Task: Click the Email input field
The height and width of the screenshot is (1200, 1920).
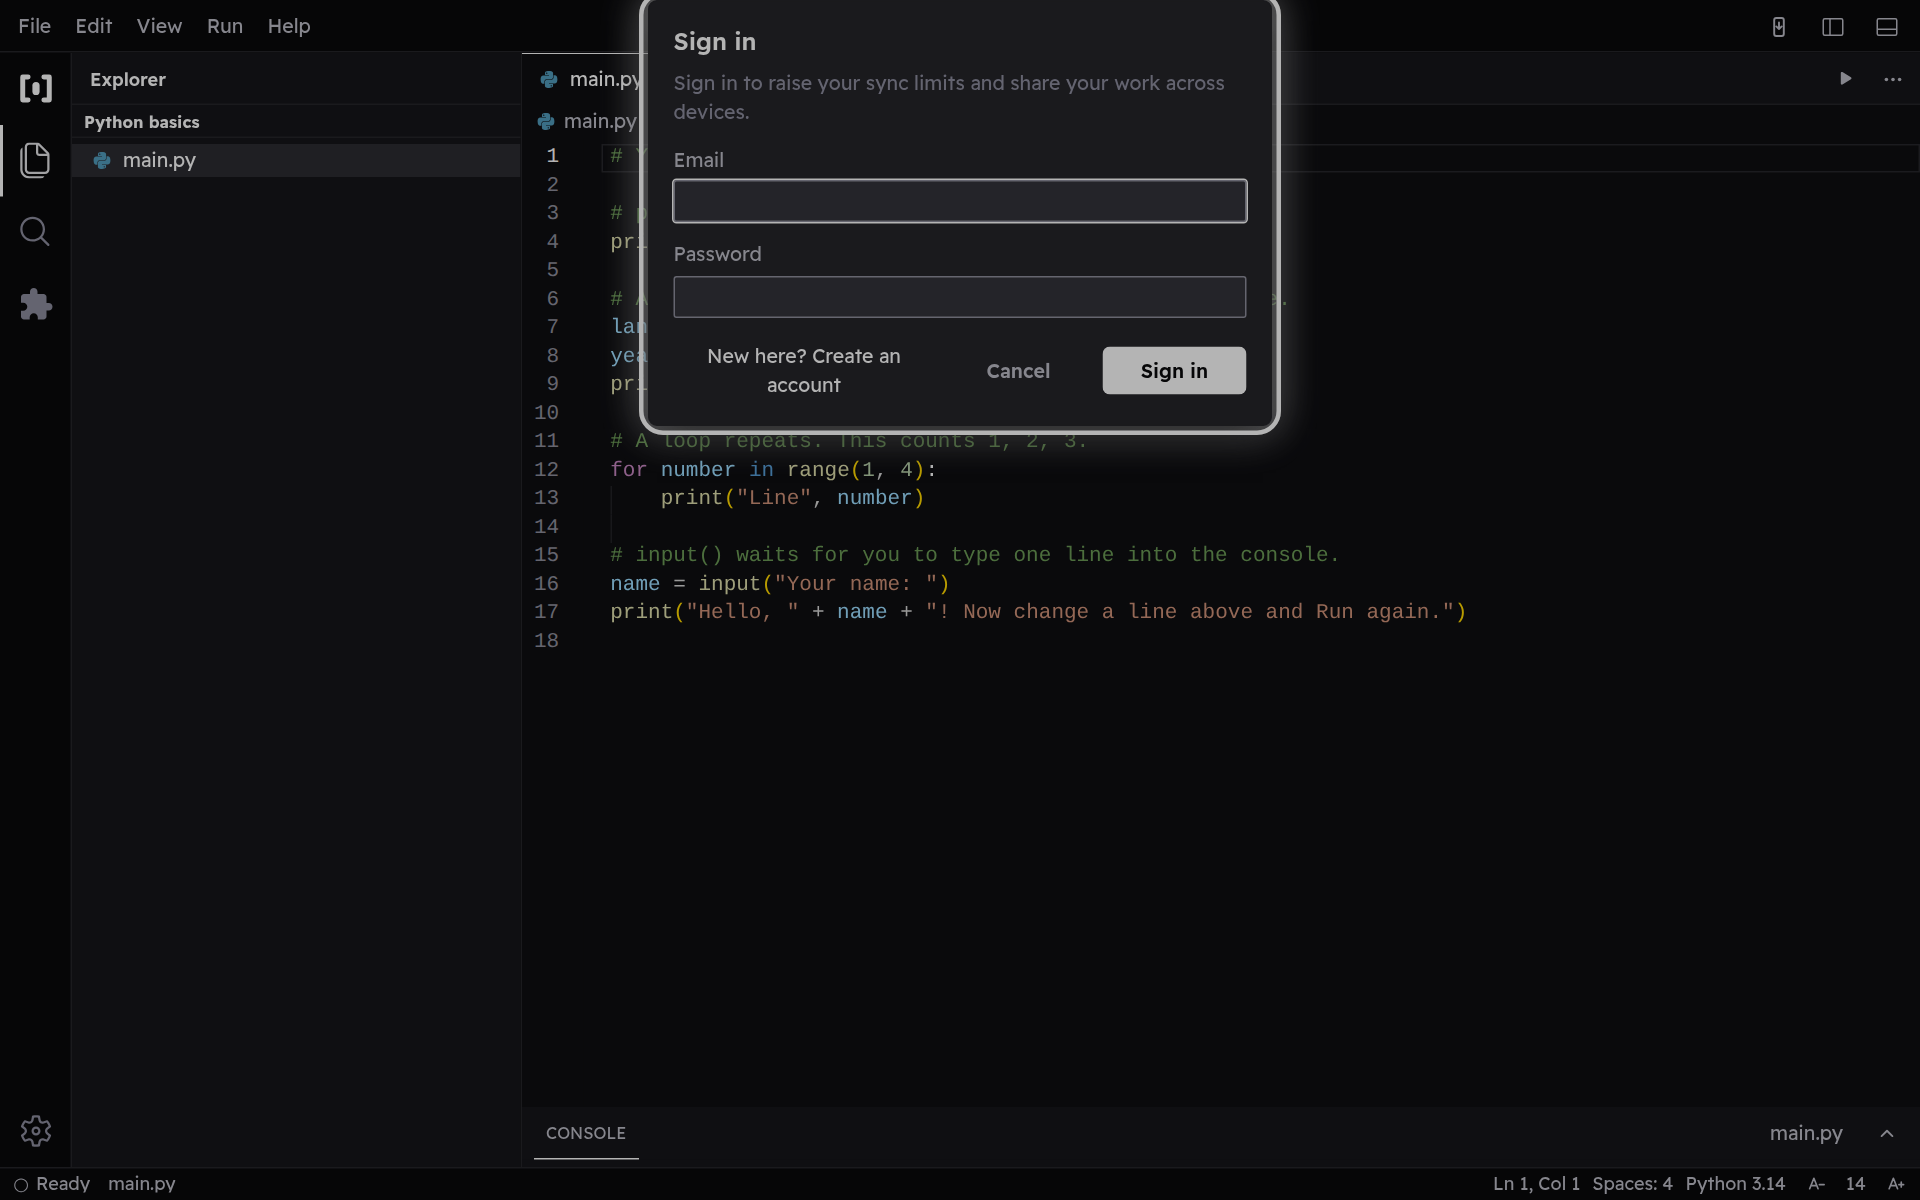Action: [960, 201]
